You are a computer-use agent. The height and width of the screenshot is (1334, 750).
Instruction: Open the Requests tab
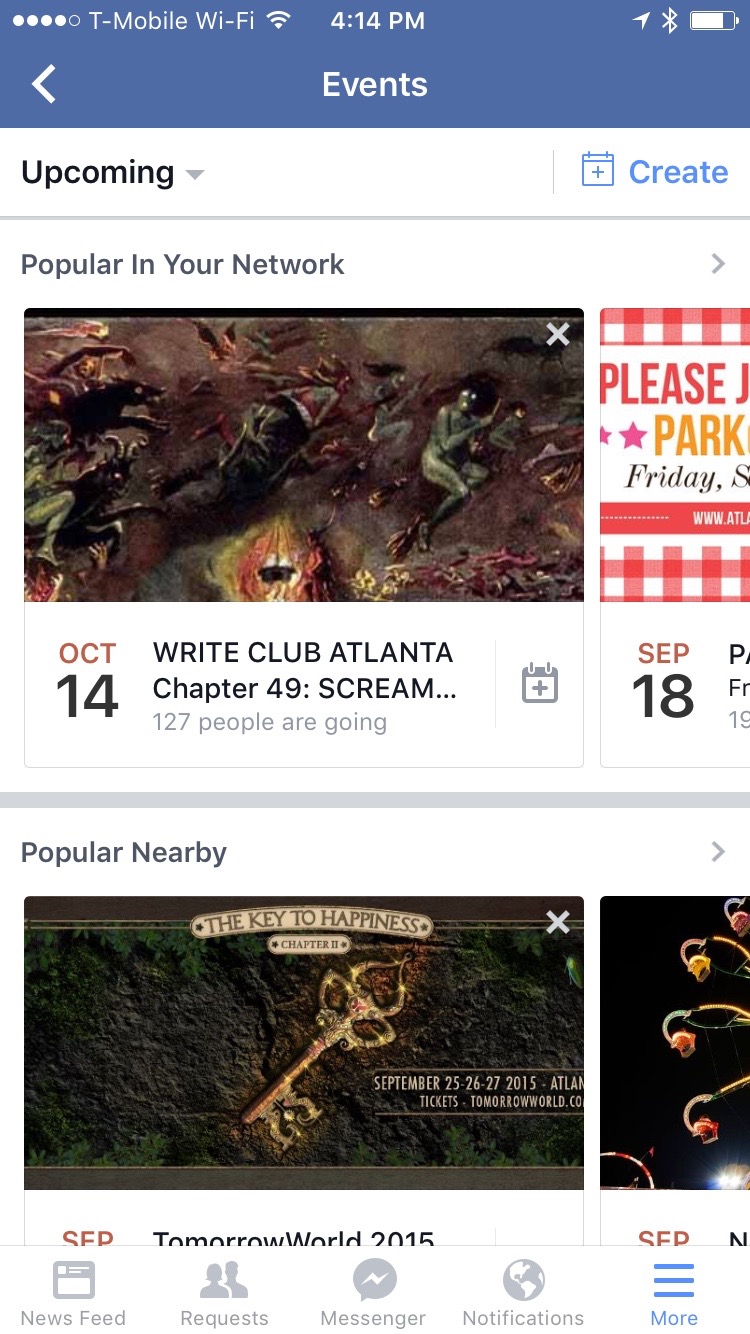click(x=224, y=1292)
